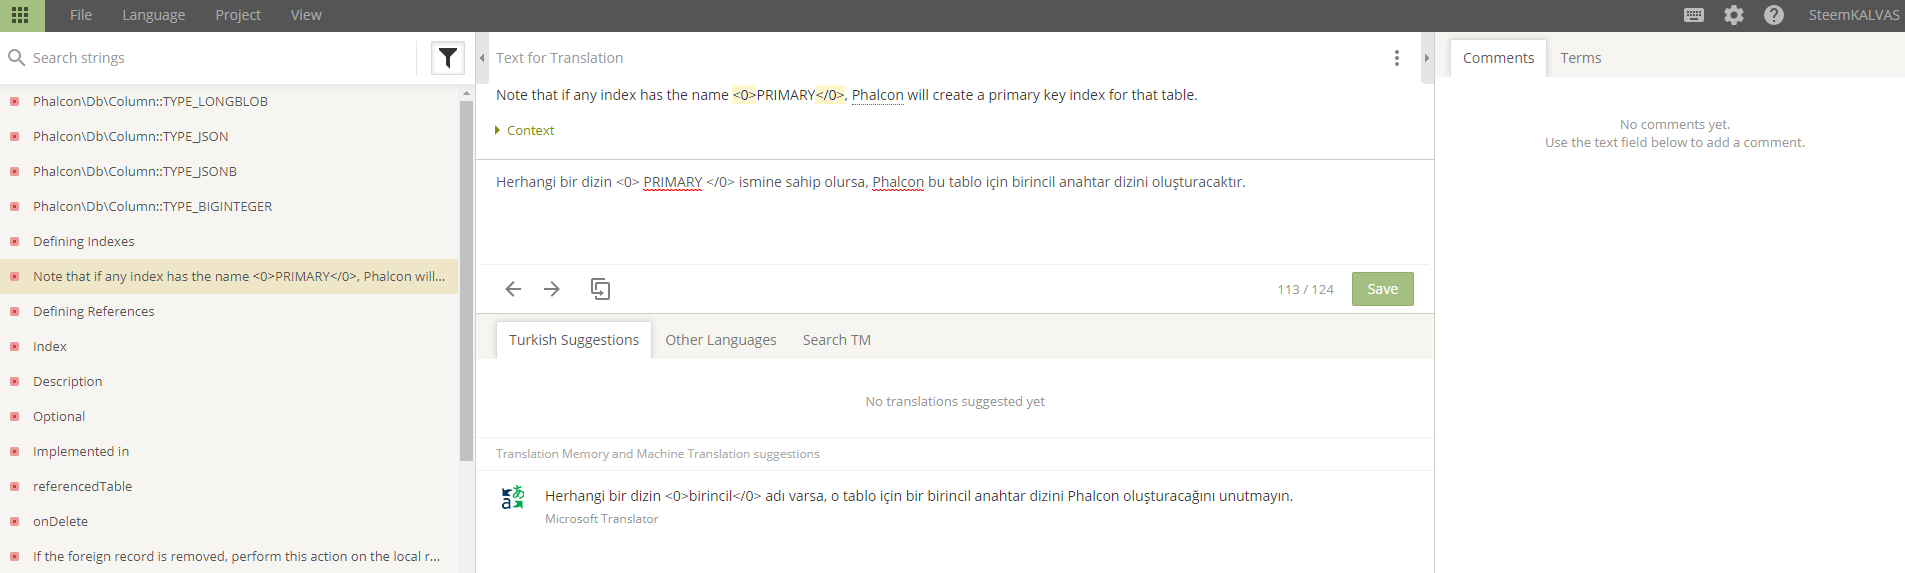Click the search magnifier icon
The width and height of the screenshot is (1905, 573).
(x=16, y=58)
